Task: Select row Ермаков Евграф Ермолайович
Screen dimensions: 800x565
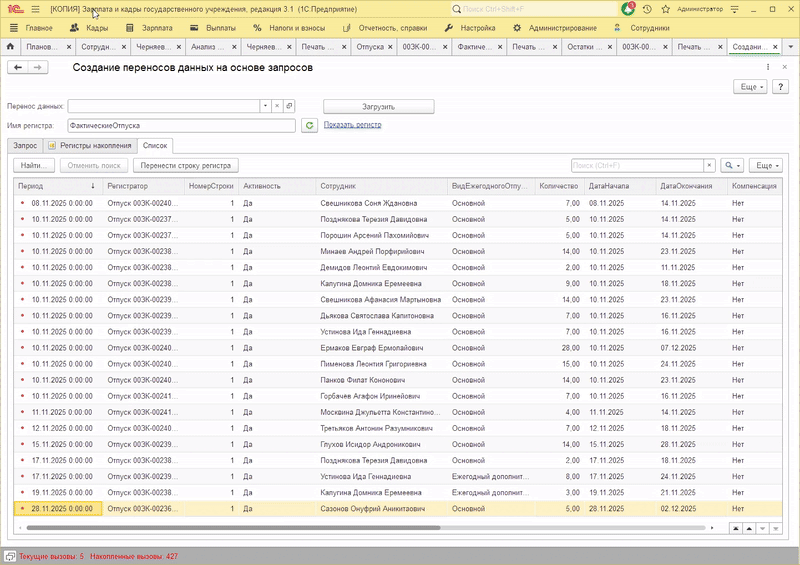Action: [398, 348]
